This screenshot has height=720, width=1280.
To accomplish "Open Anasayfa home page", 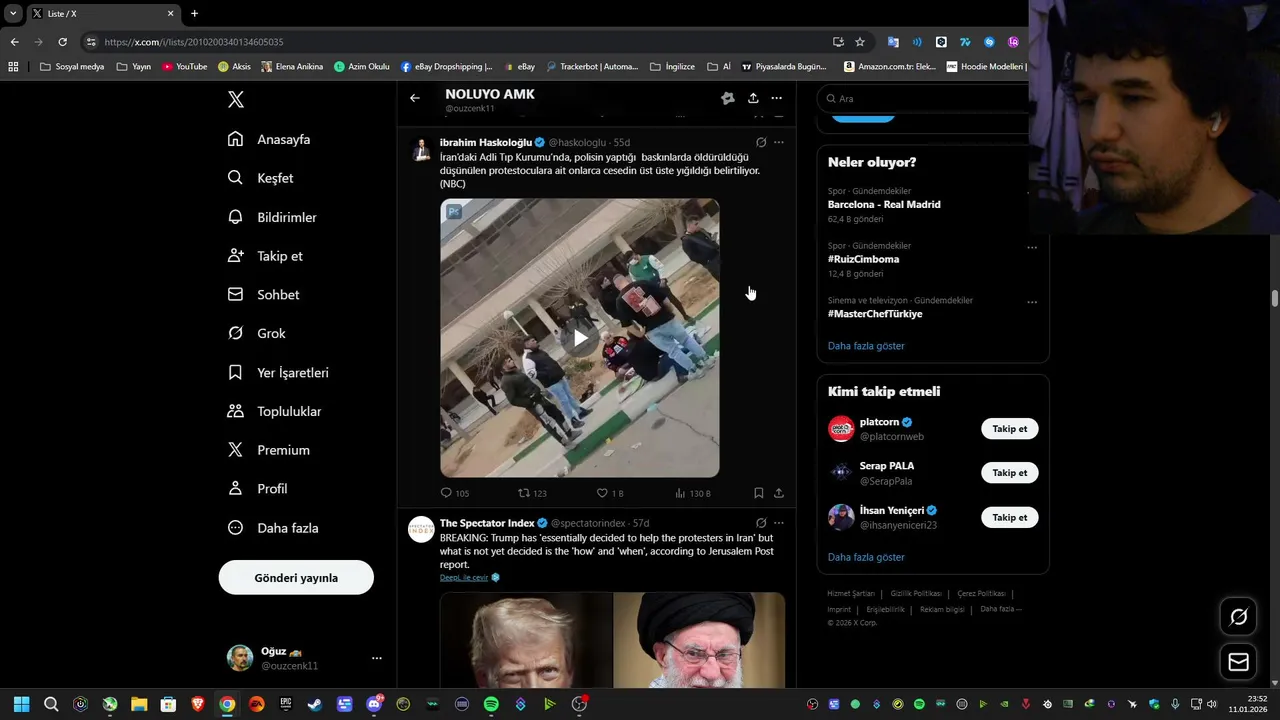I will point(269,139).
